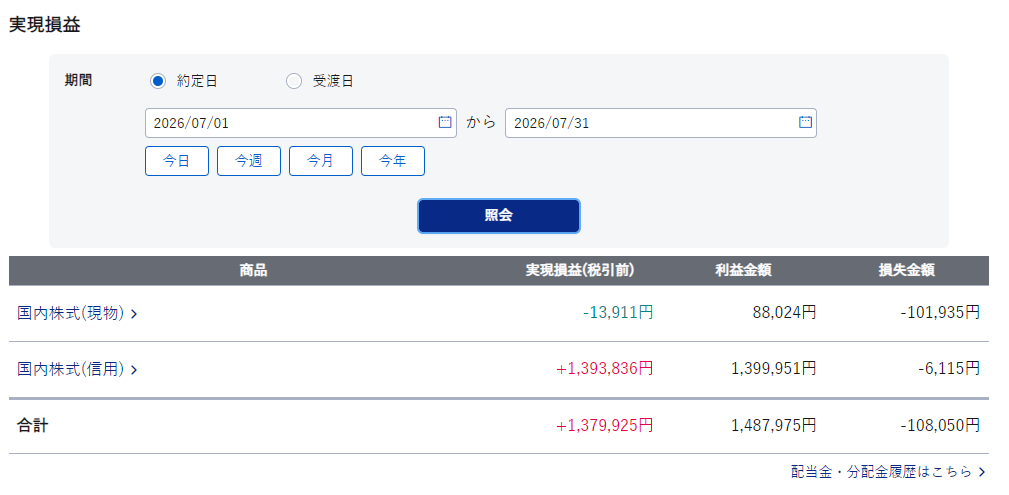This screenshot has width=1009, height=495.
Task: Set period with 今月 button
Action: tap(321, 161)
